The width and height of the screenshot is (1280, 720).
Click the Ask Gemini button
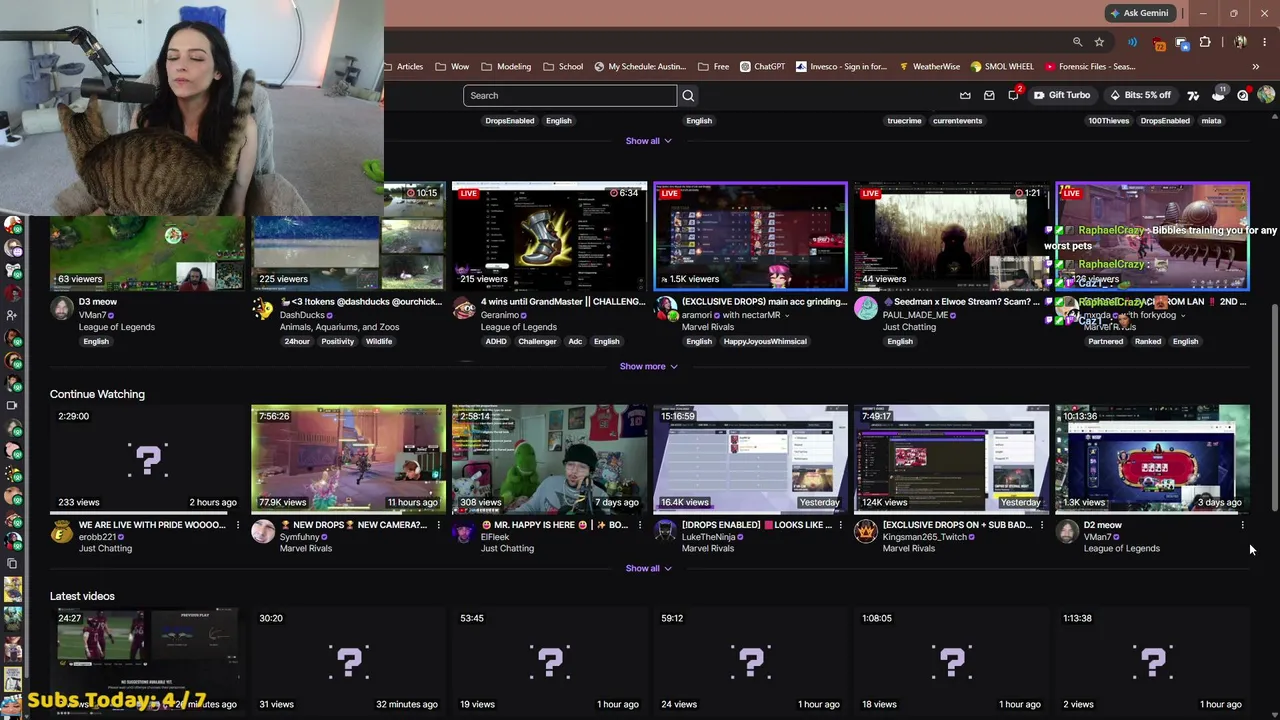click(1139, 13)
